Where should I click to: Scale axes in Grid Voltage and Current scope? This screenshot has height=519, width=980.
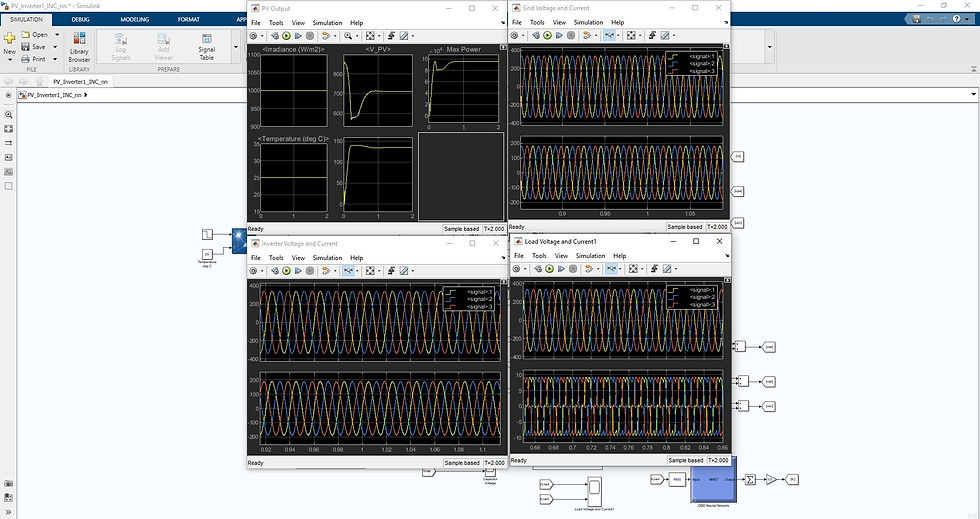[631, 36]
